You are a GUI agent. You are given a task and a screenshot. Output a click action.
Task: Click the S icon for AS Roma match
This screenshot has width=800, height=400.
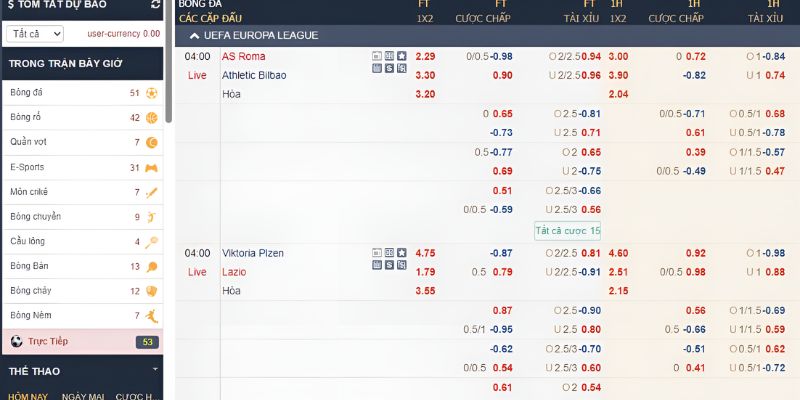pyautogui.click(x=389, y=68)
